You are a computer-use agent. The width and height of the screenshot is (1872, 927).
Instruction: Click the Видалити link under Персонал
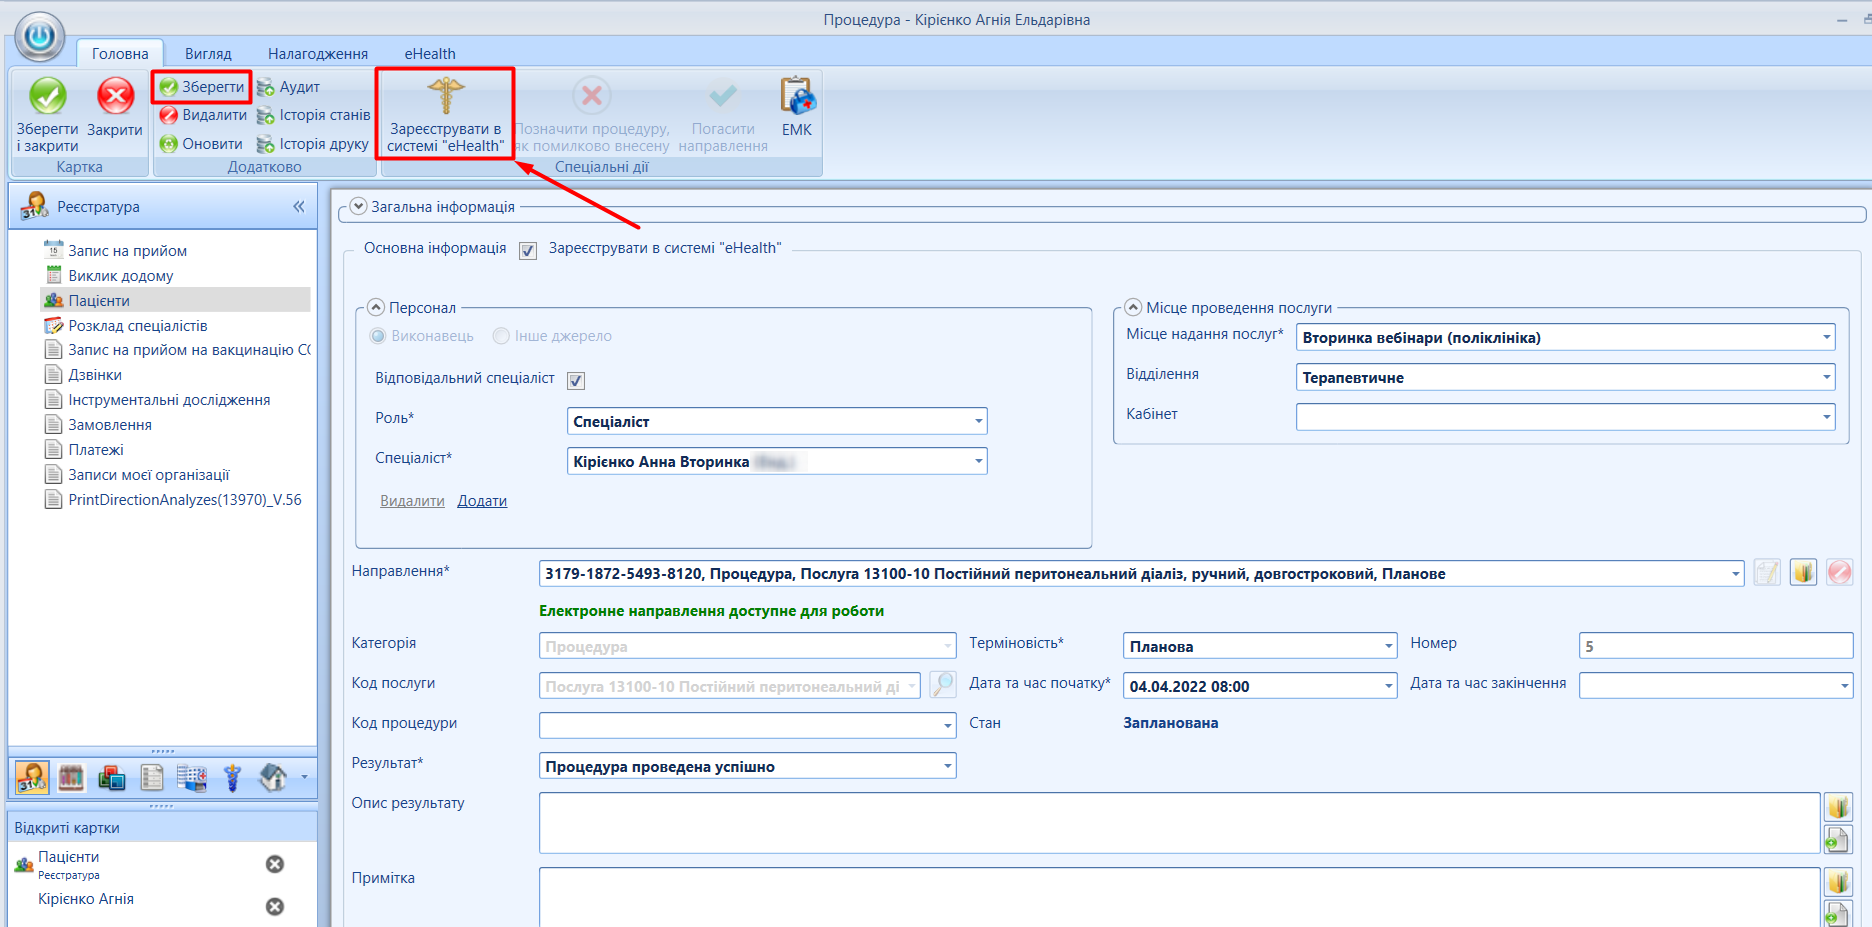click(x=412, y=501)
